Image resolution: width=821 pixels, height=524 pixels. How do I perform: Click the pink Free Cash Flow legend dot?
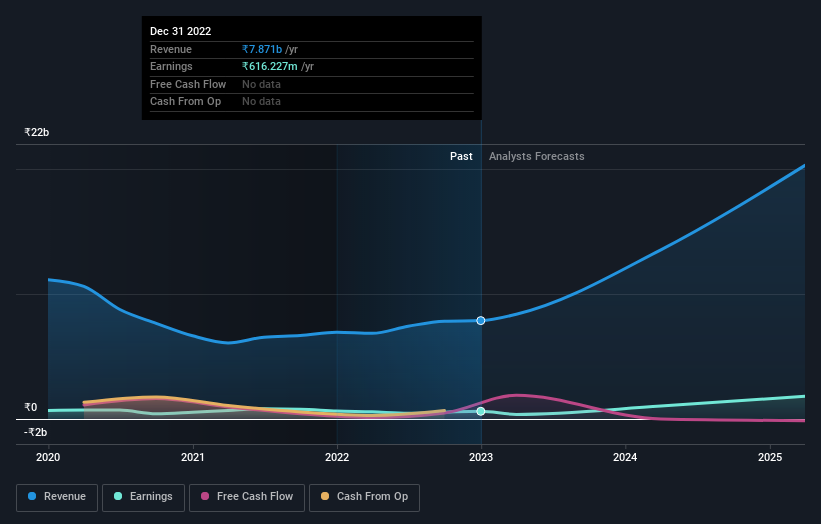click(205, 496)
